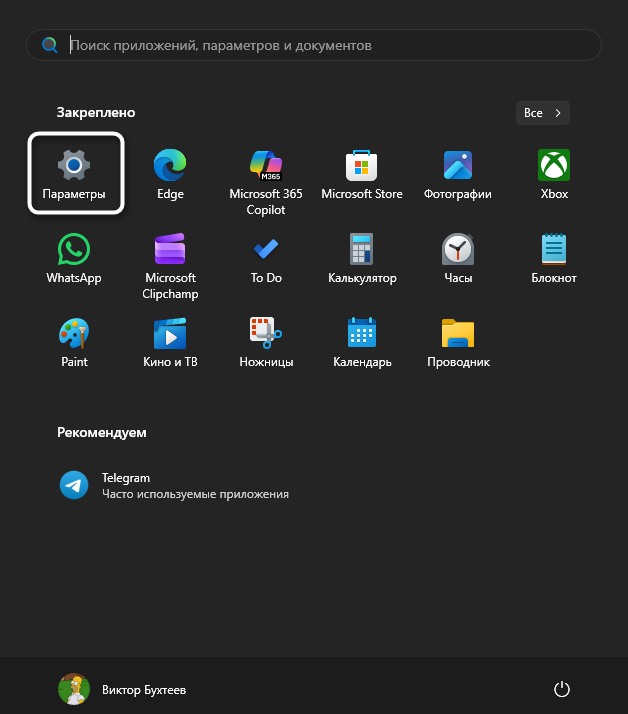
Task: Open Калькулятор
Action: 362,258
